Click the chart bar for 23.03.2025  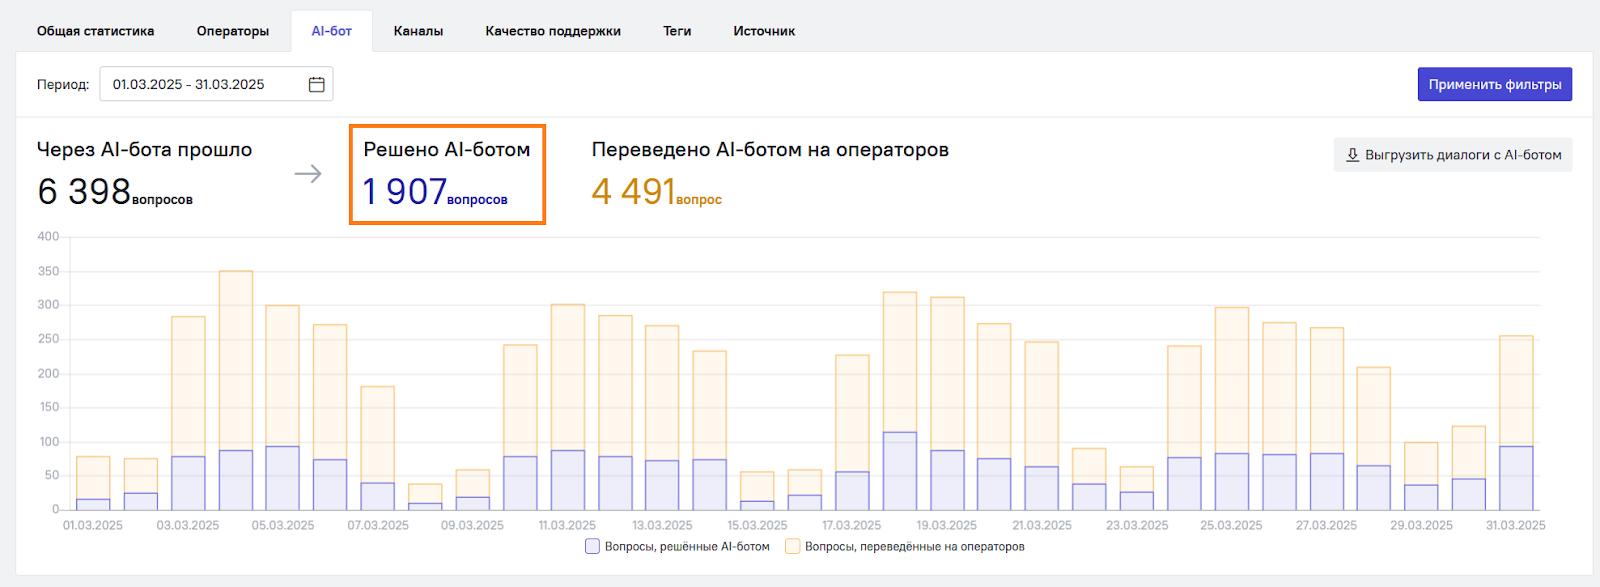(x=1136, y=489)
